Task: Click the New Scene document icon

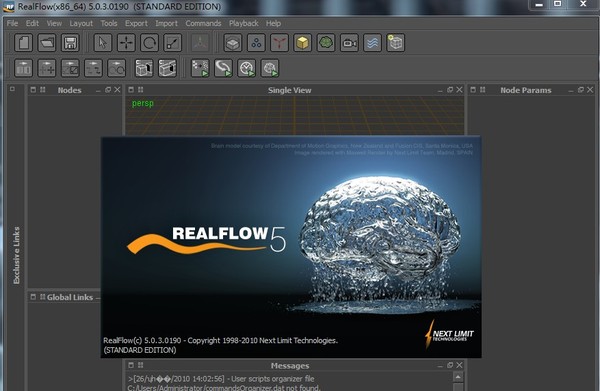Action: click(23, 43)
